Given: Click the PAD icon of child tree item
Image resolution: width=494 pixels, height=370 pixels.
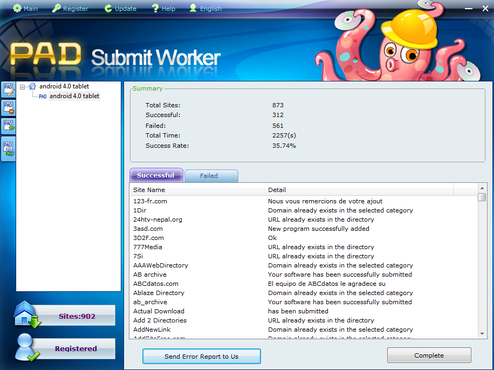Looking at the screenshot, I should 43,96.
